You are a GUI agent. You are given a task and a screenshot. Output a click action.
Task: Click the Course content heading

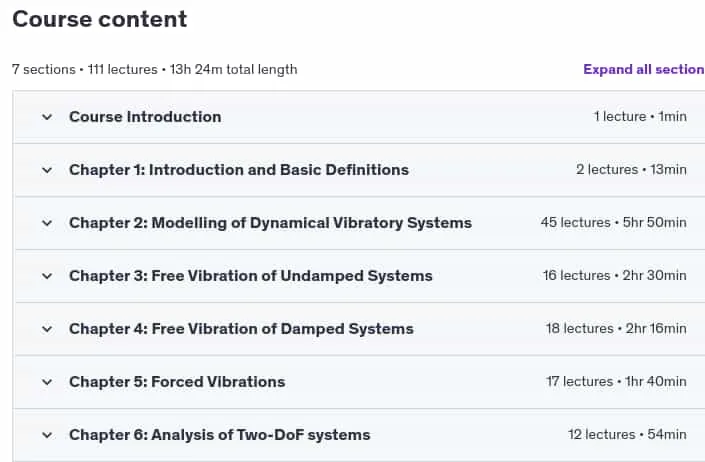click(x=99, y=19)
